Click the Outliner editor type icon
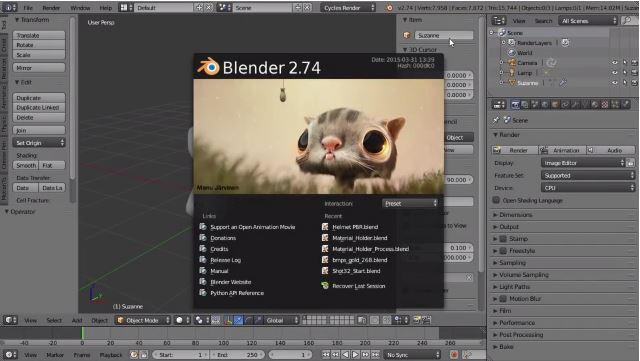The width and height of the screenshot is (640, 361). click(499, 20)
